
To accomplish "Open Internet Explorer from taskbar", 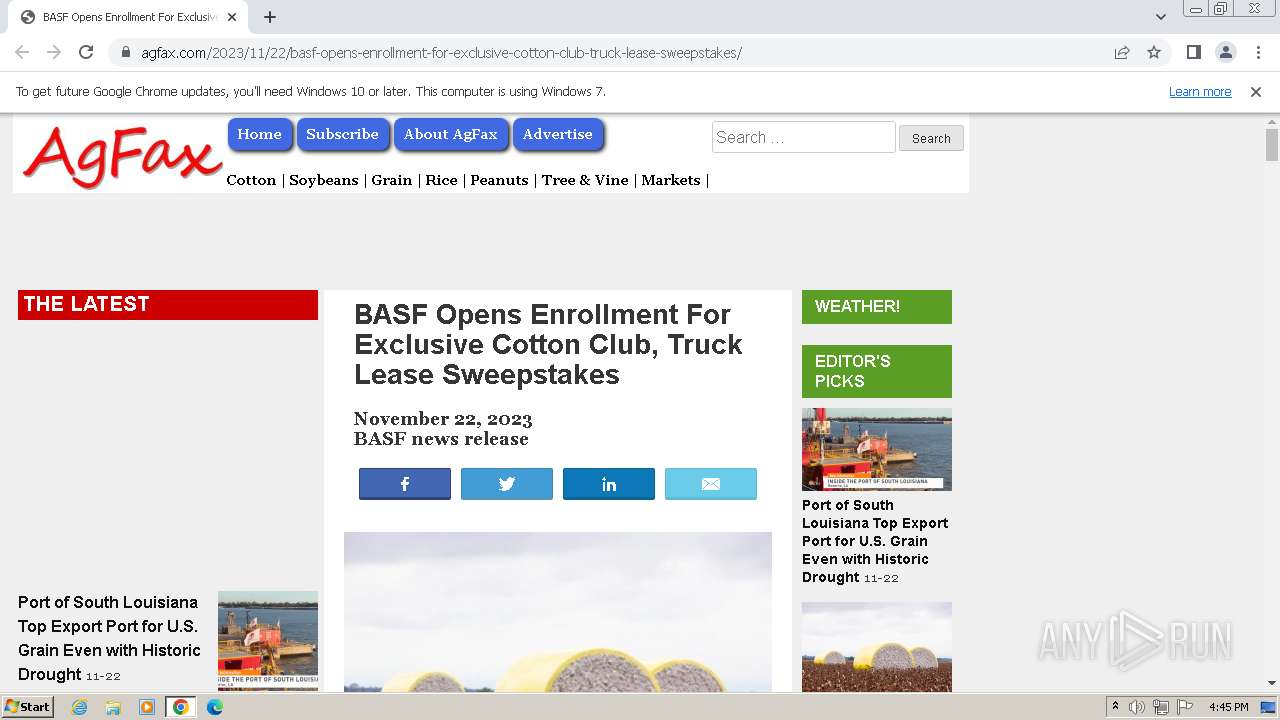I will [x=80, y=707].
